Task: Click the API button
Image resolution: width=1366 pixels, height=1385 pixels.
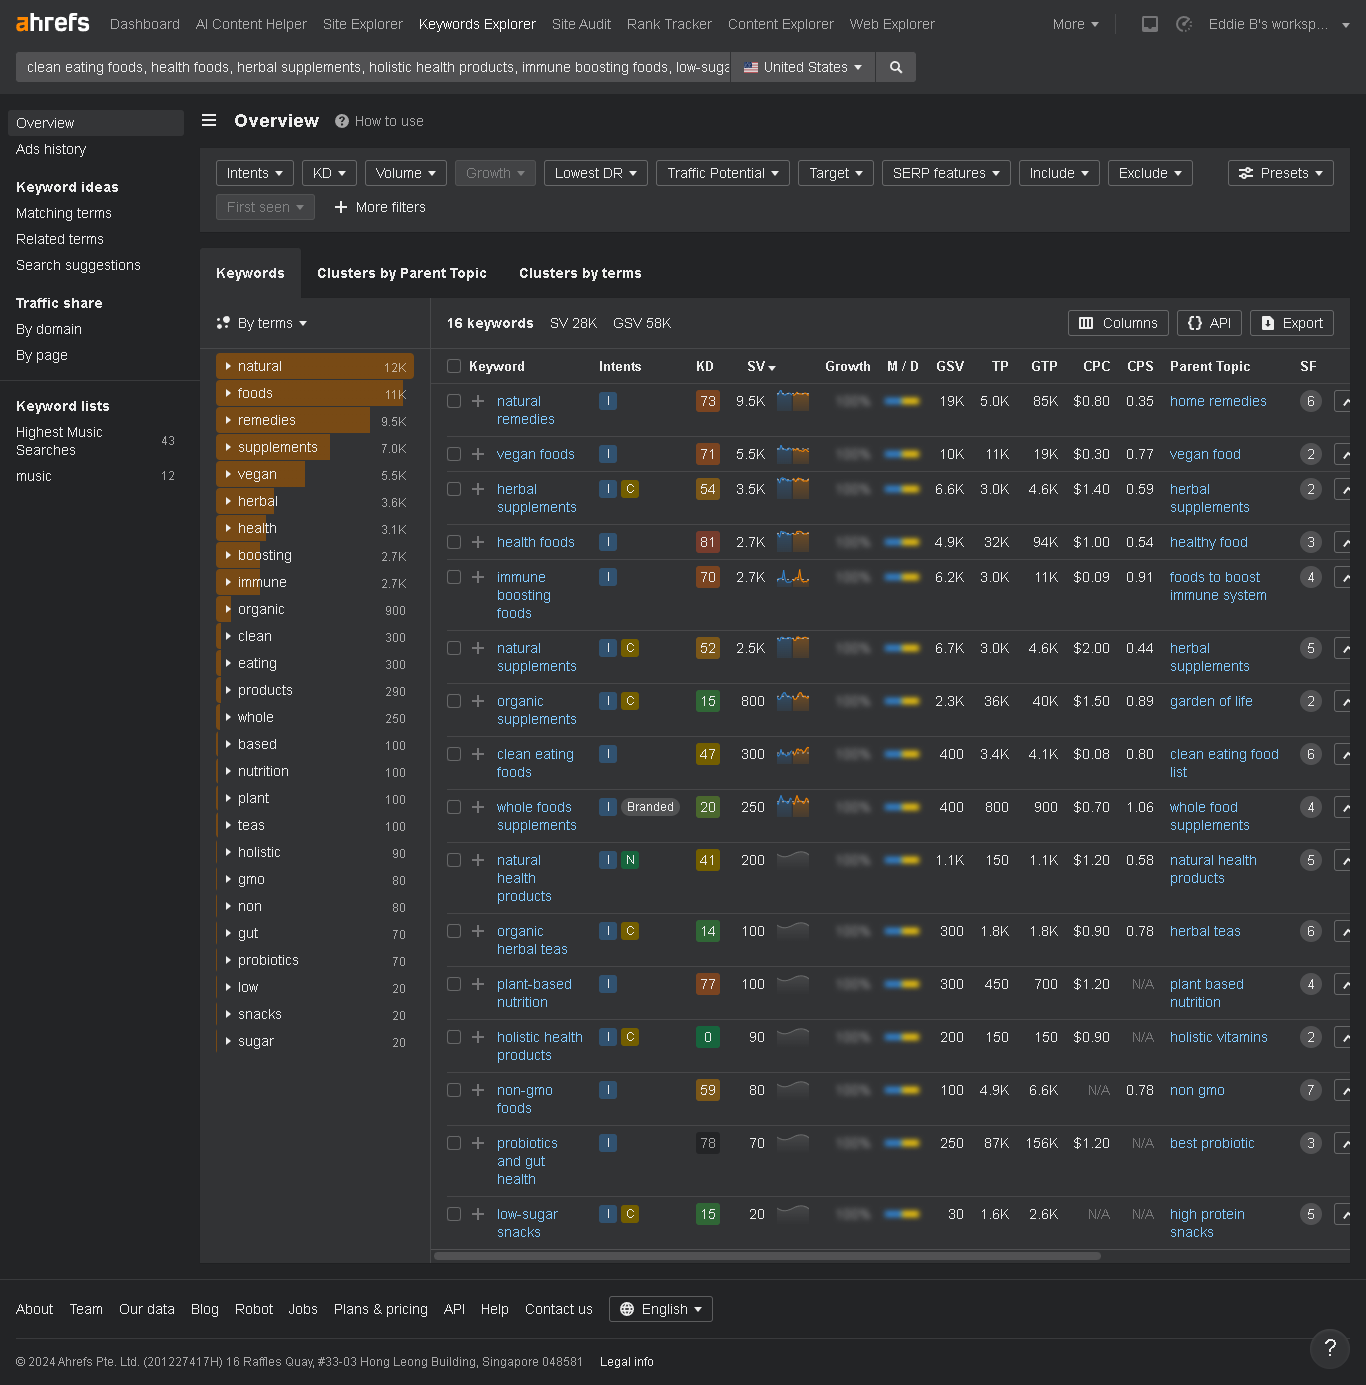Action: click(x=1209, y=323)
